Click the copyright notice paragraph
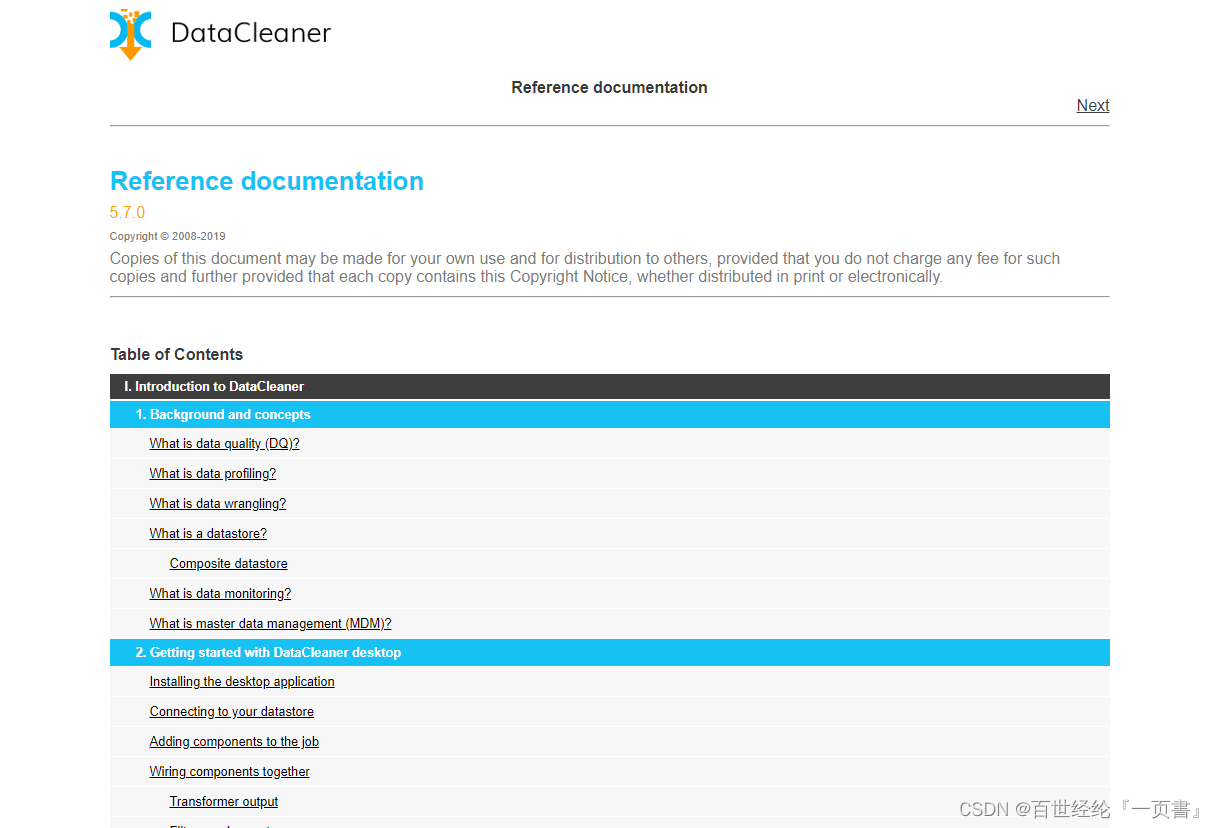 585,268
